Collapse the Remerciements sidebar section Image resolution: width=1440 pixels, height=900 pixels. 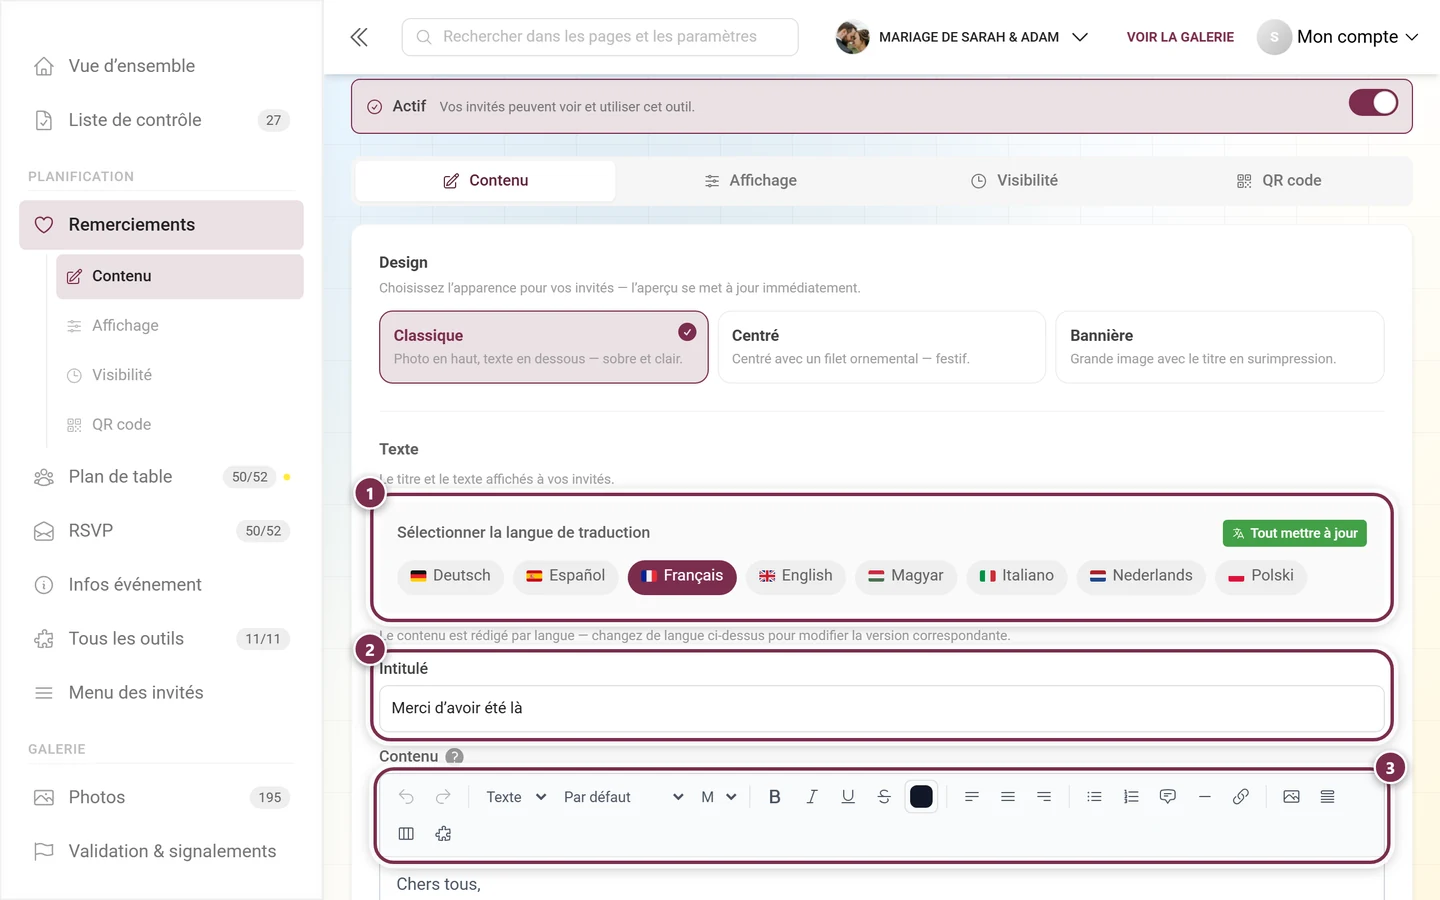(x=161, y=225)
